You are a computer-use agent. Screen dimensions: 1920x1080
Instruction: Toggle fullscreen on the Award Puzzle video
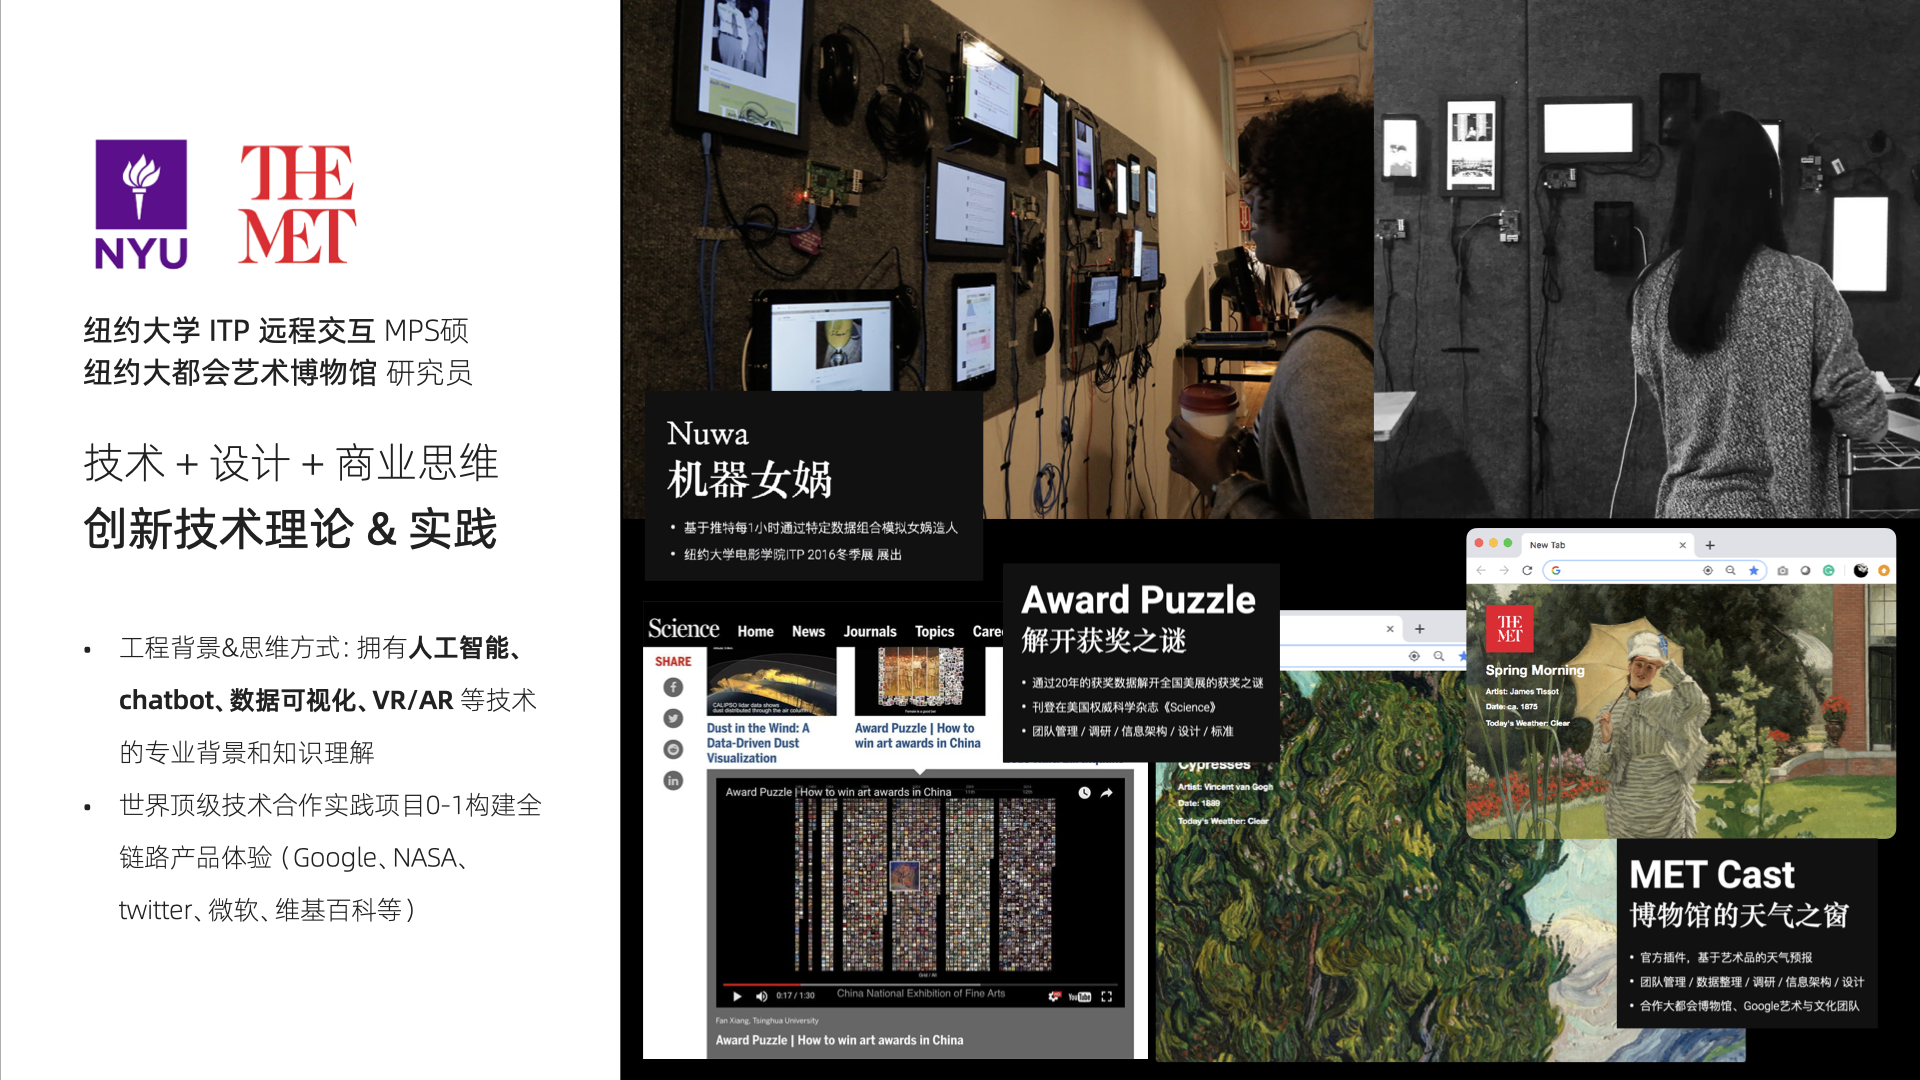click(1106, 996)
